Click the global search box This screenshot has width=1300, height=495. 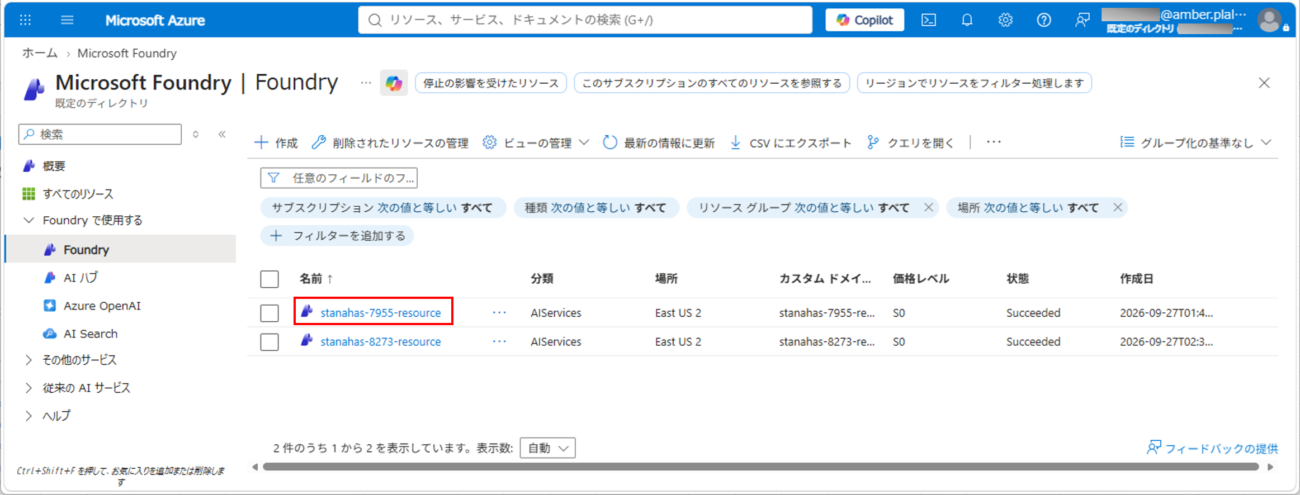585,20
